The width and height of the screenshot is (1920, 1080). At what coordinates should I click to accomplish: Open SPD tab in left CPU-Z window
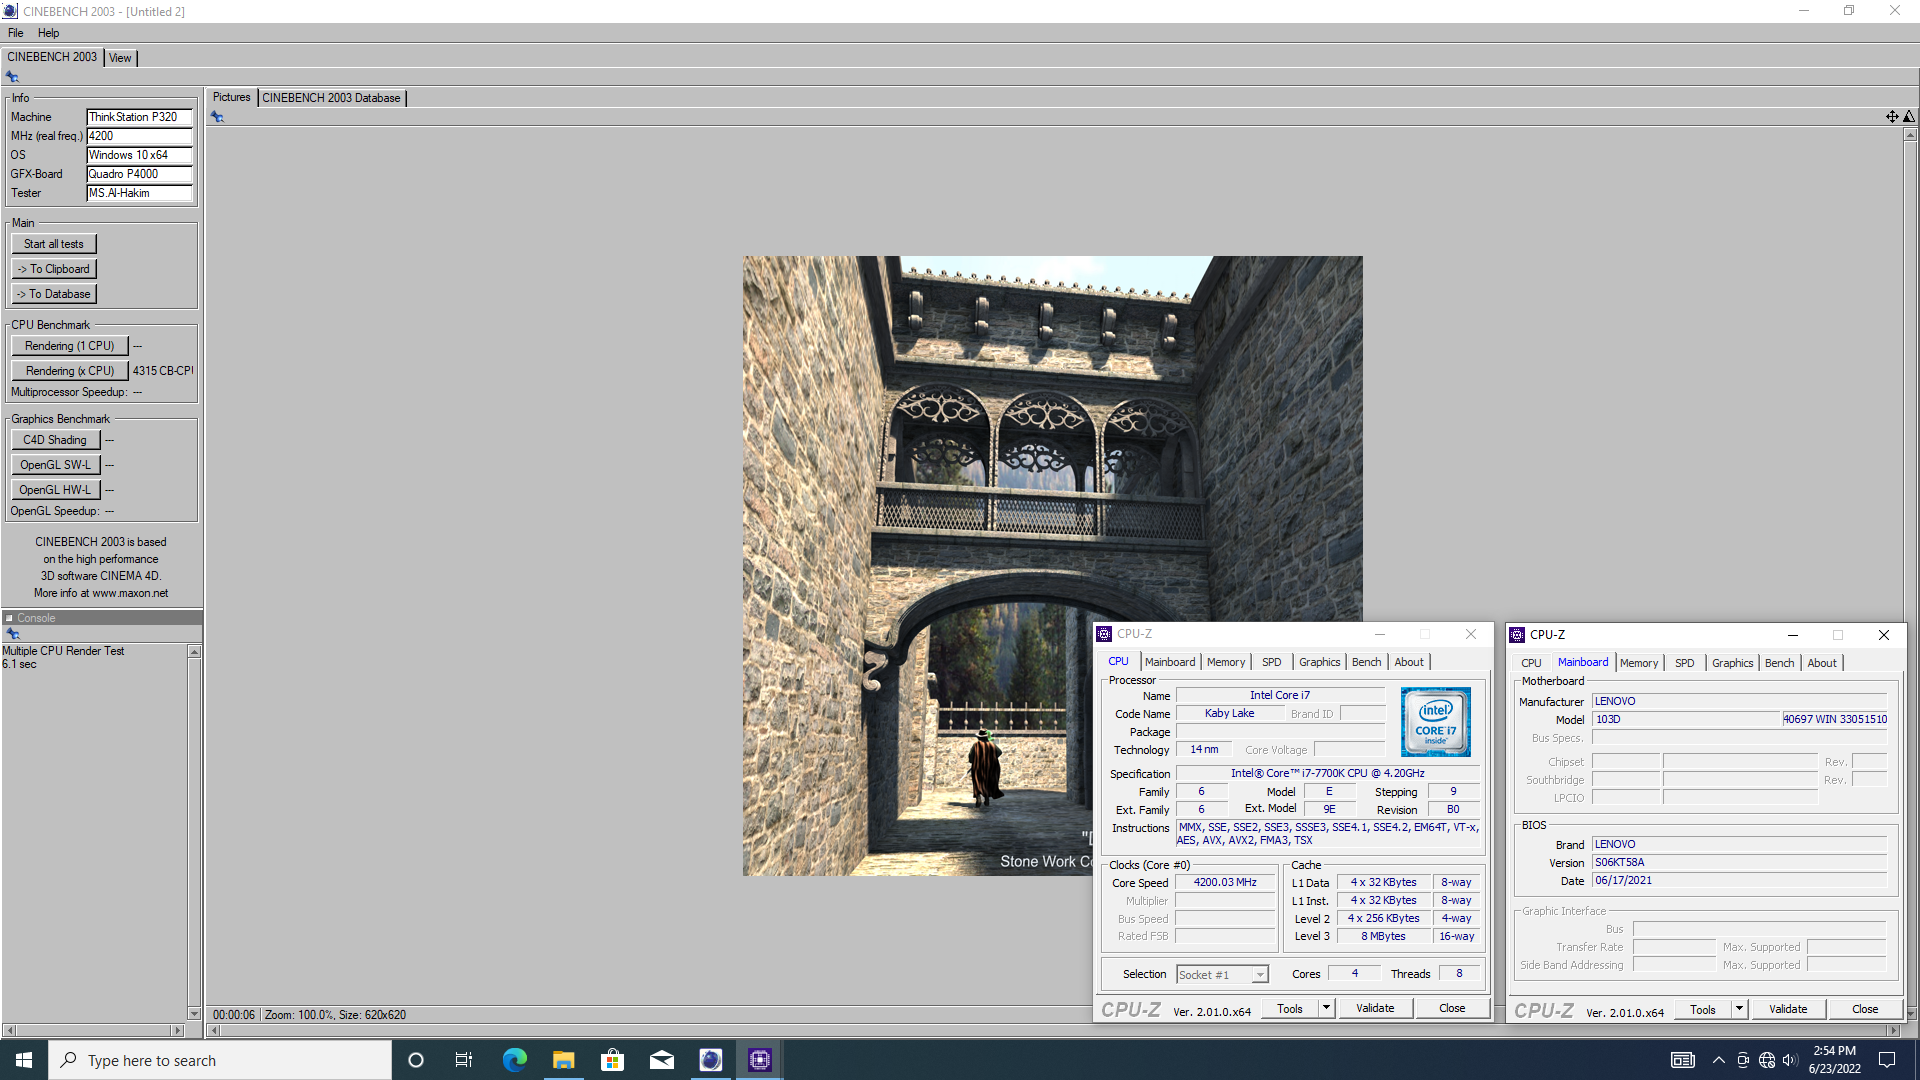click(x=1271, y=662)
